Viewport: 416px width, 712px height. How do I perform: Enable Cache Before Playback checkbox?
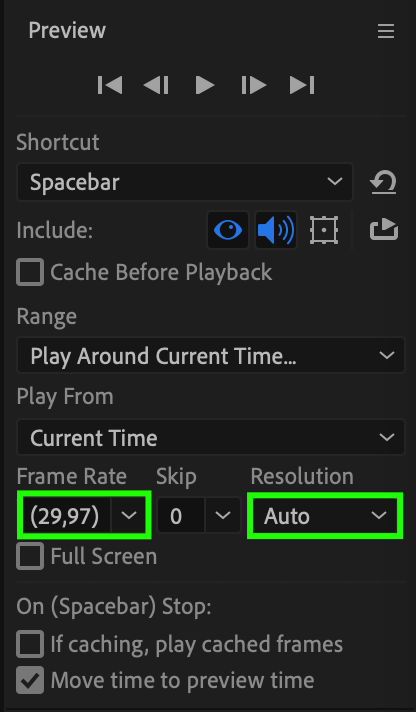point(30,272)
